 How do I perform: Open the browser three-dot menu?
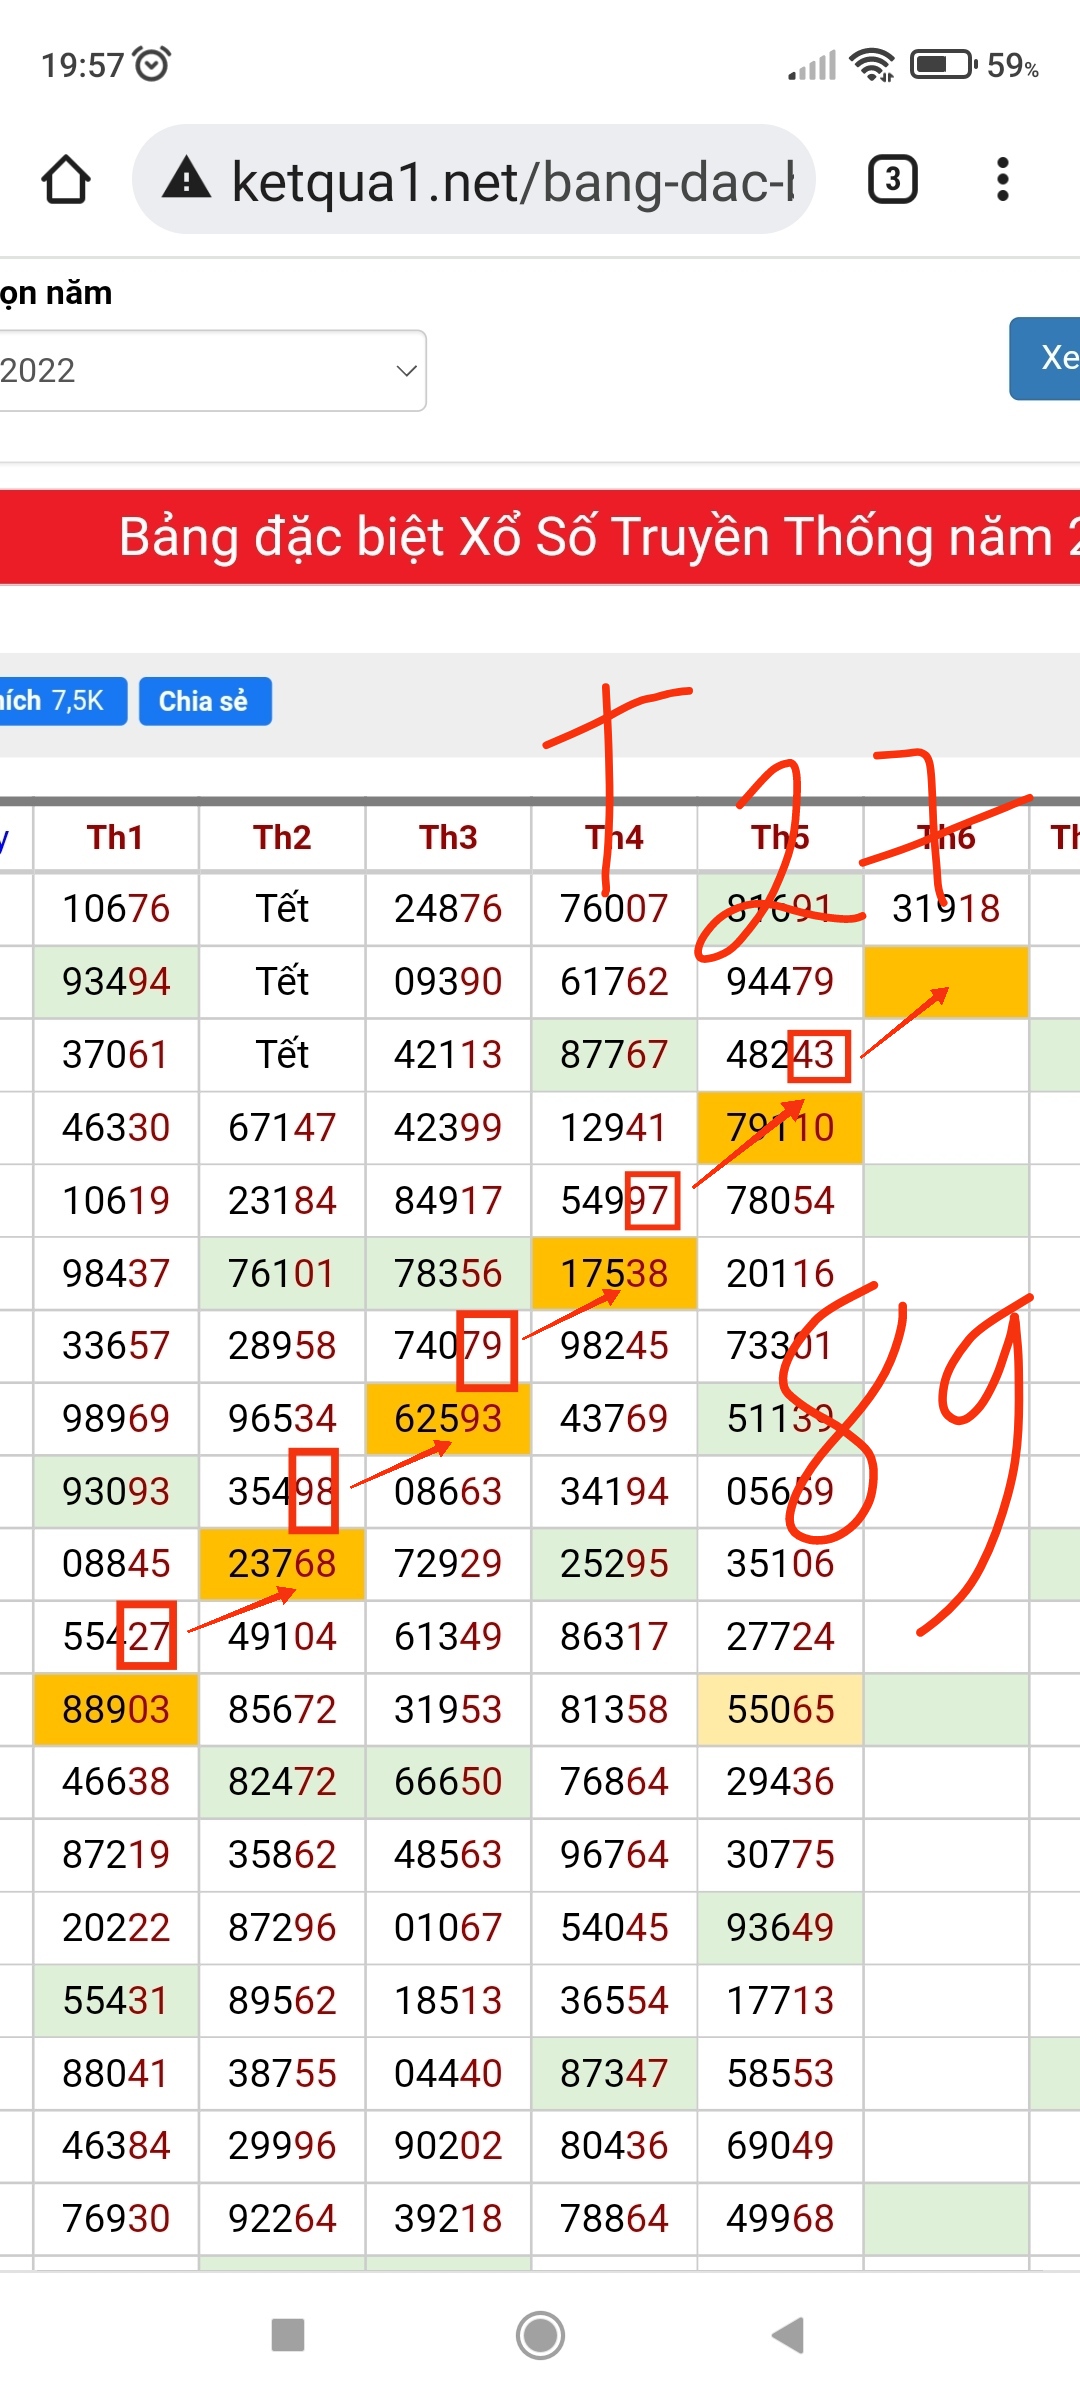point(1003,180)
